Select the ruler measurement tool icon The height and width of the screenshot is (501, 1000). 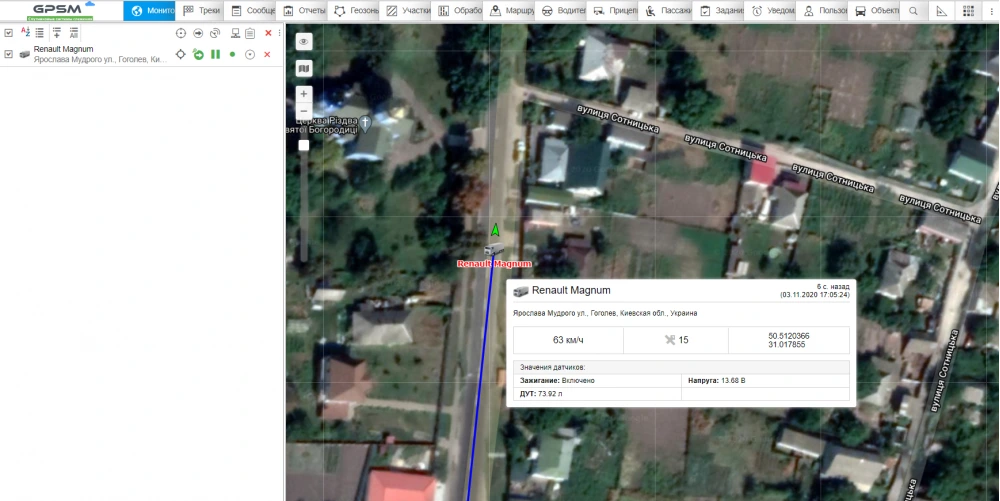(x=940, y=11)
